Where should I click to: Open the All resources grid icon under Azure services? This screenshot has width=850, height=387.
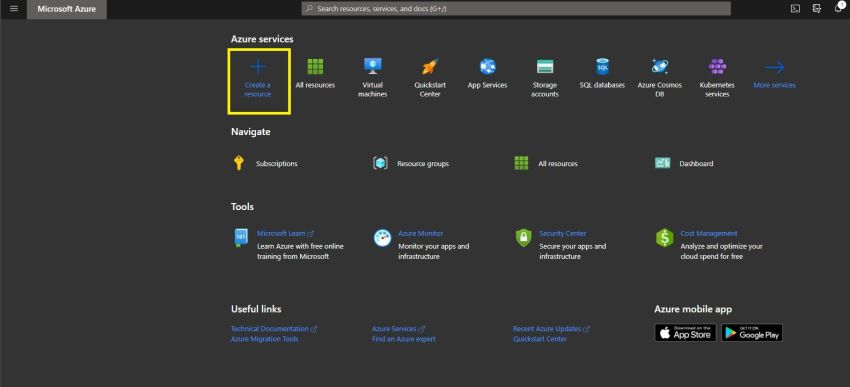coord(315,67)
